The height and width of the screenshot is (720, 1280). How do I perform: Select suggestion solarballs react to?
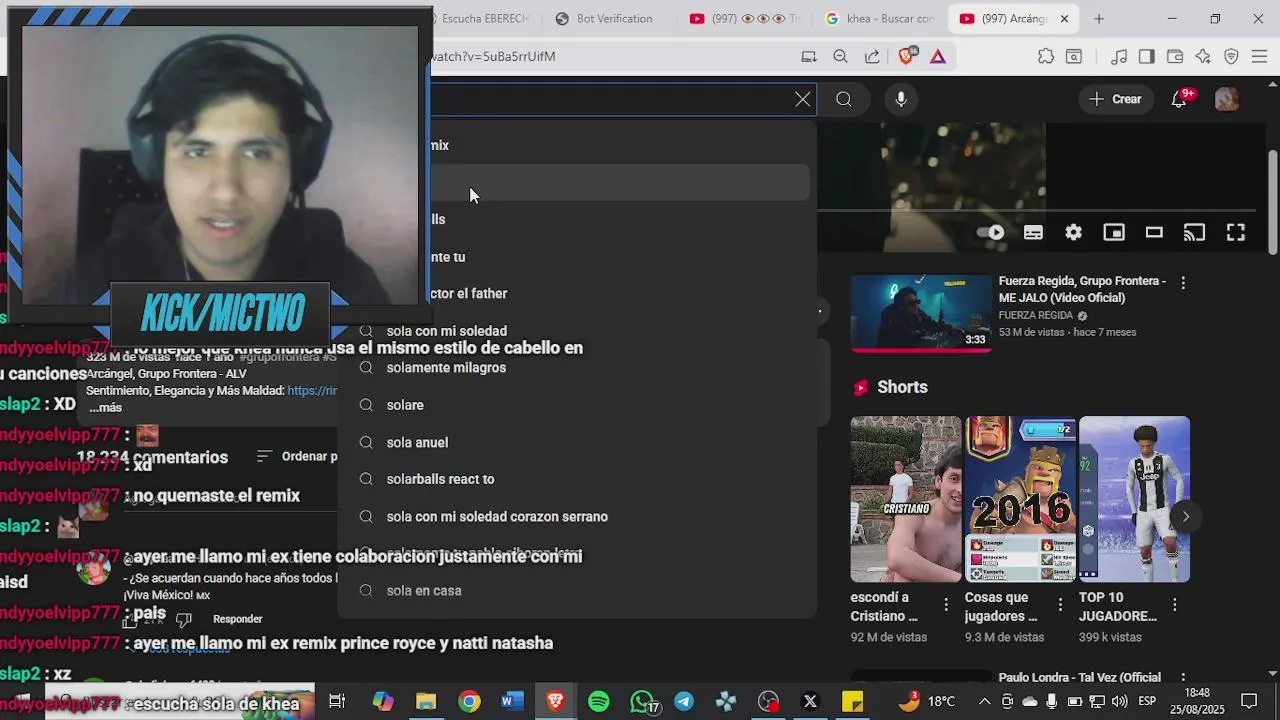tap(577, 479)
